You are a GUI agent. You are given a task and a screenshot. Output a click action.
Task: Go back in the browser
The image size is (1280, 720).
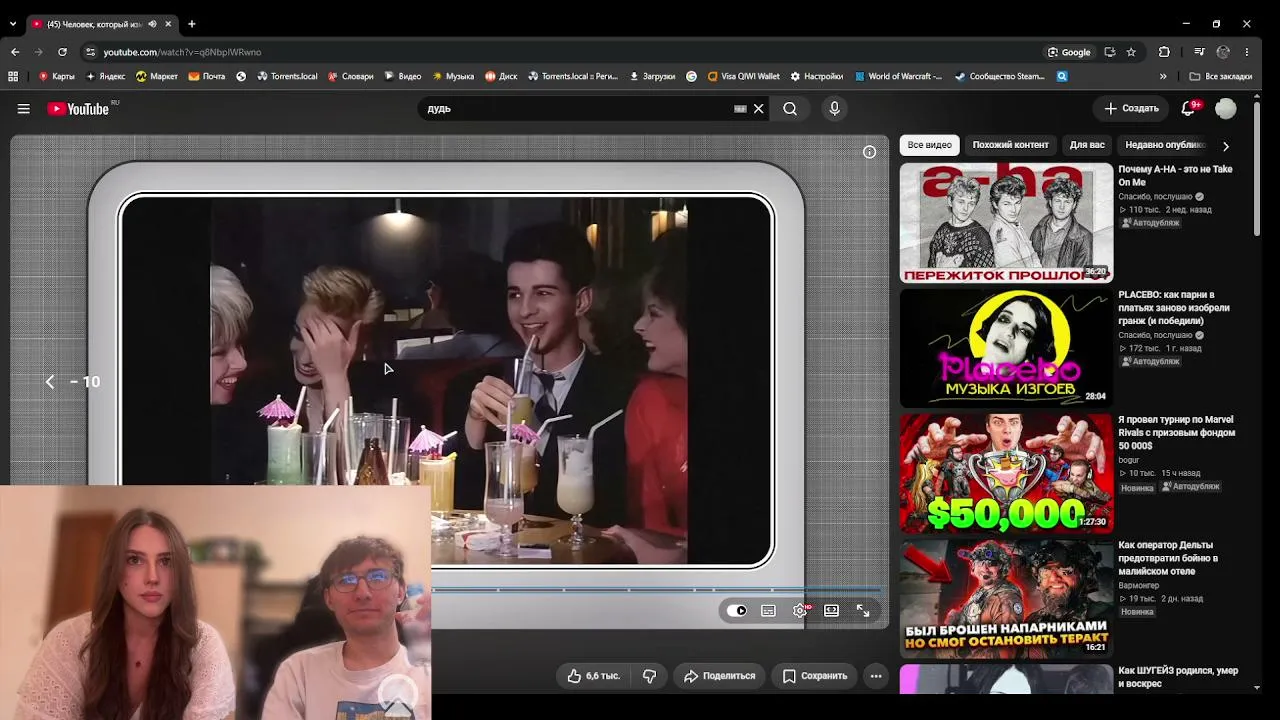[x=15, y=52]
